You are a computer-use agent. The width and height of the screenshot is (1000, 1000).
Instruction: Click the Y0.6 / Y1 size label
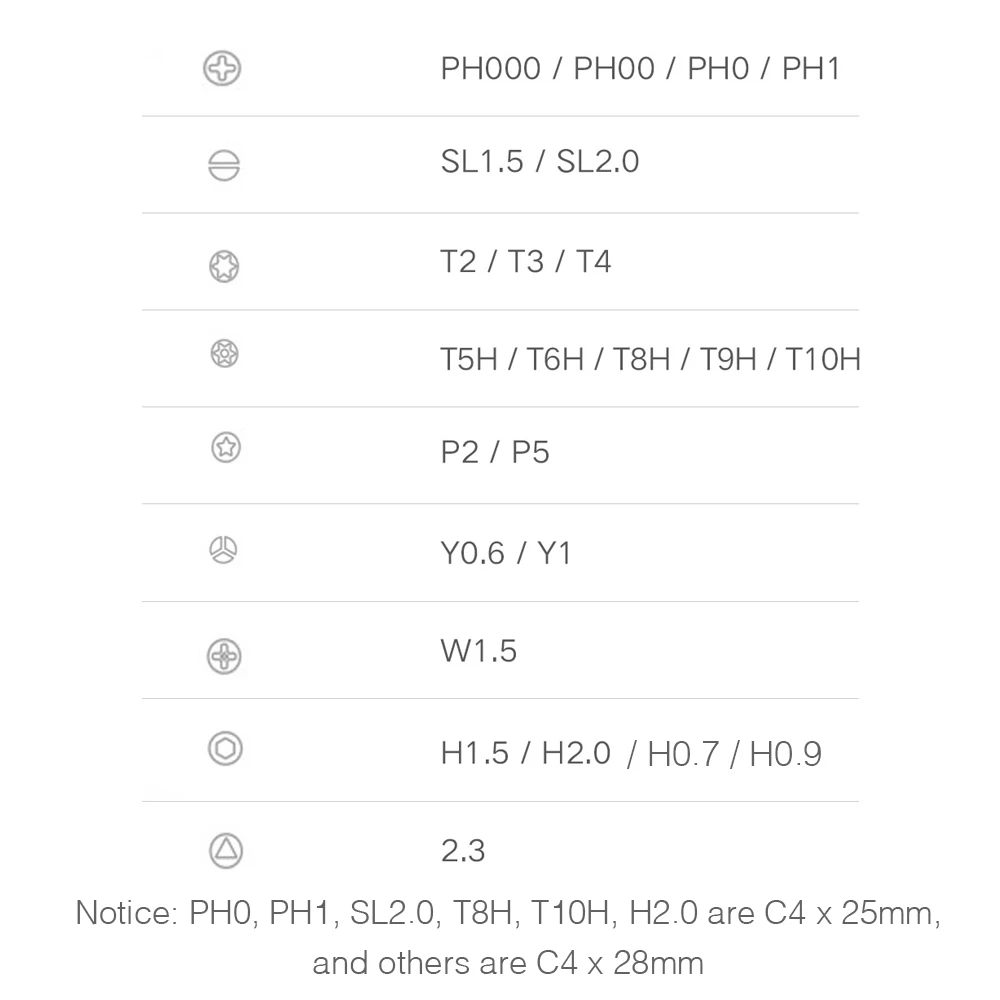[506, 553]
